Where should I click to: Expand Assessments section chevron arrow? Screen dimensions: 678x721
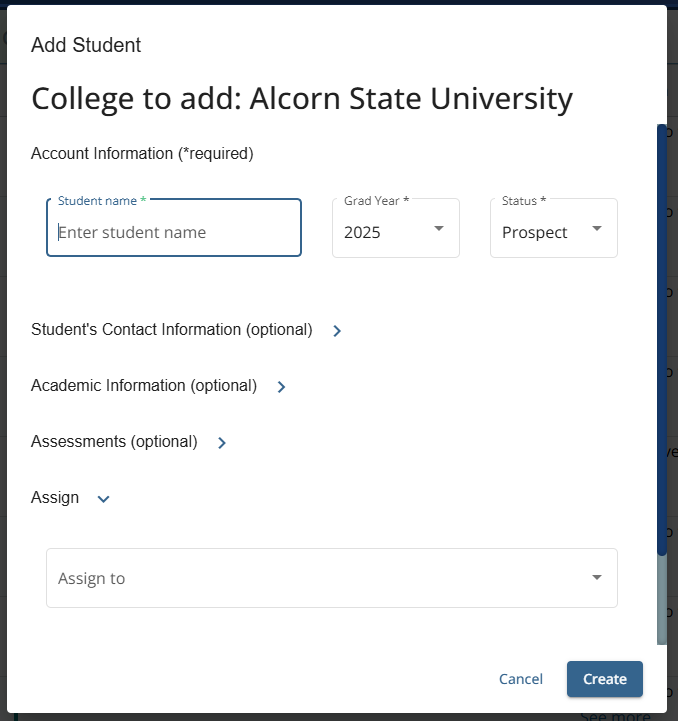(222, 443)
